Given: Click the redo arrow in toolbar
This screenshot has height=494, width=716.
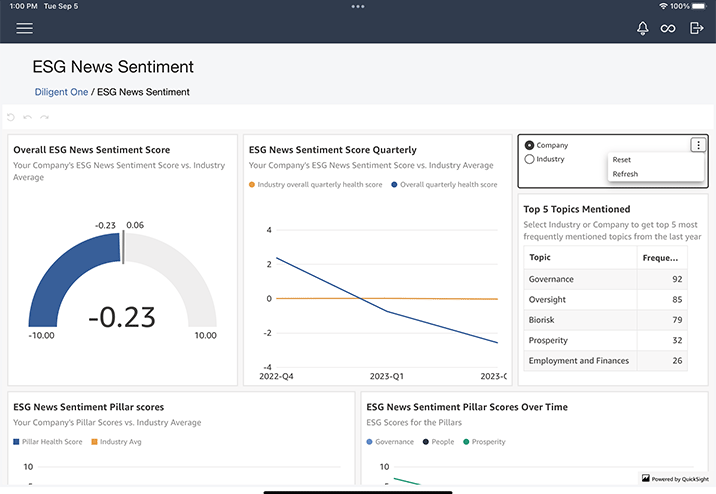Looking at the screenshot, I should [x=43, y=117].
